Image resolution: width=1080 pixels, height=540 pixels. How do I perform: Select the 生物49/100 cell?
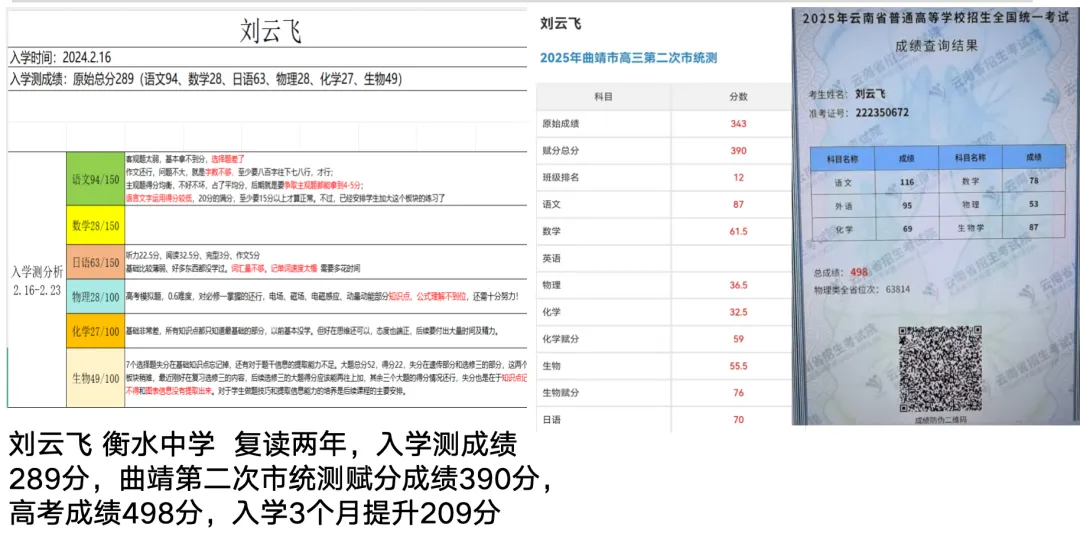pos(95,377)
